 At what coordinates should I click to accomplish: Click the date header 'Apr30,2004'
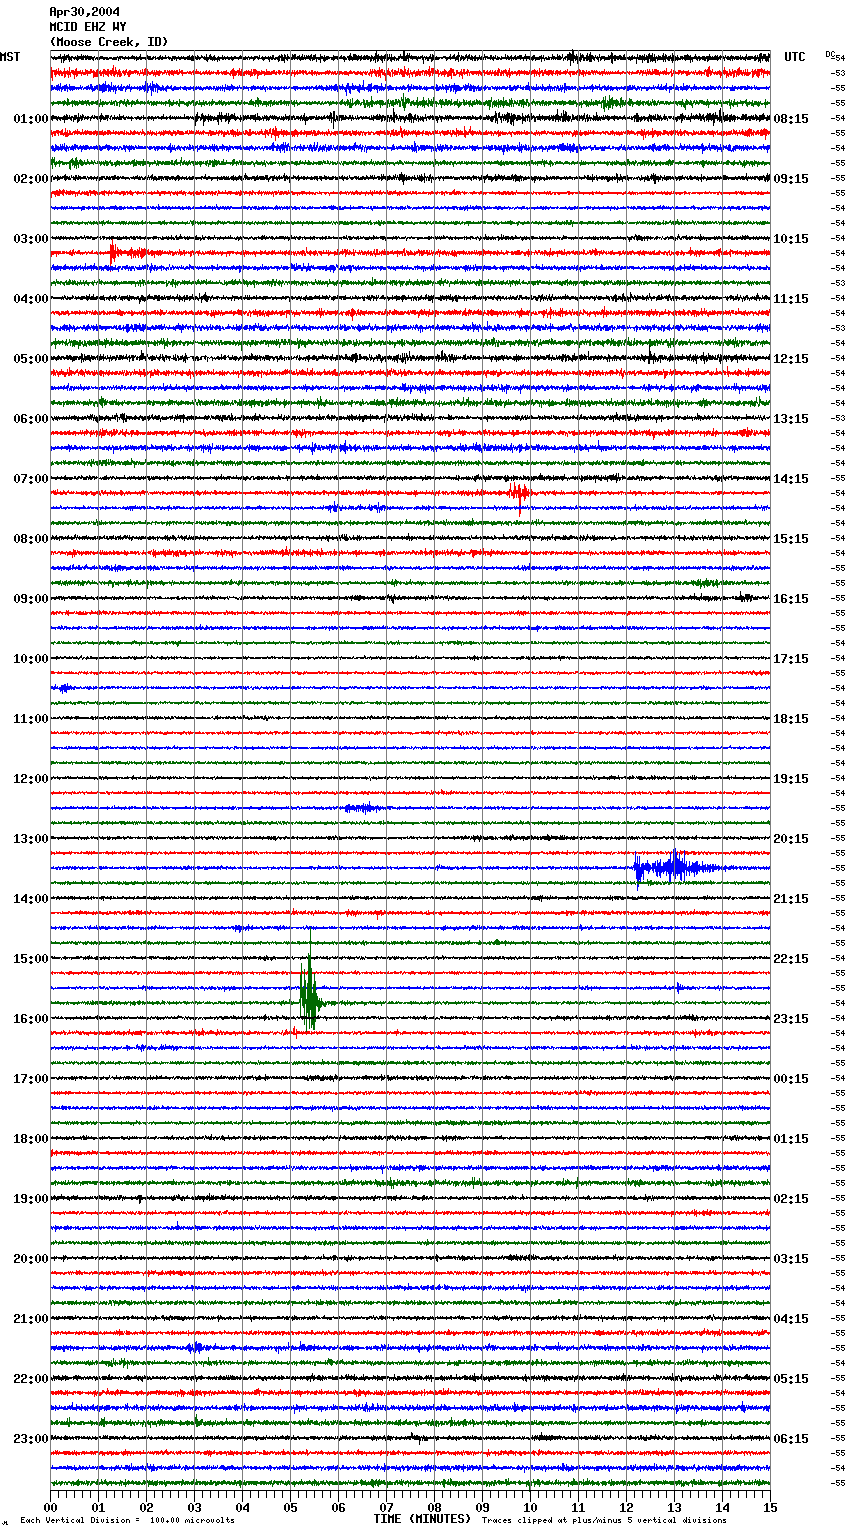coord(85,12)
